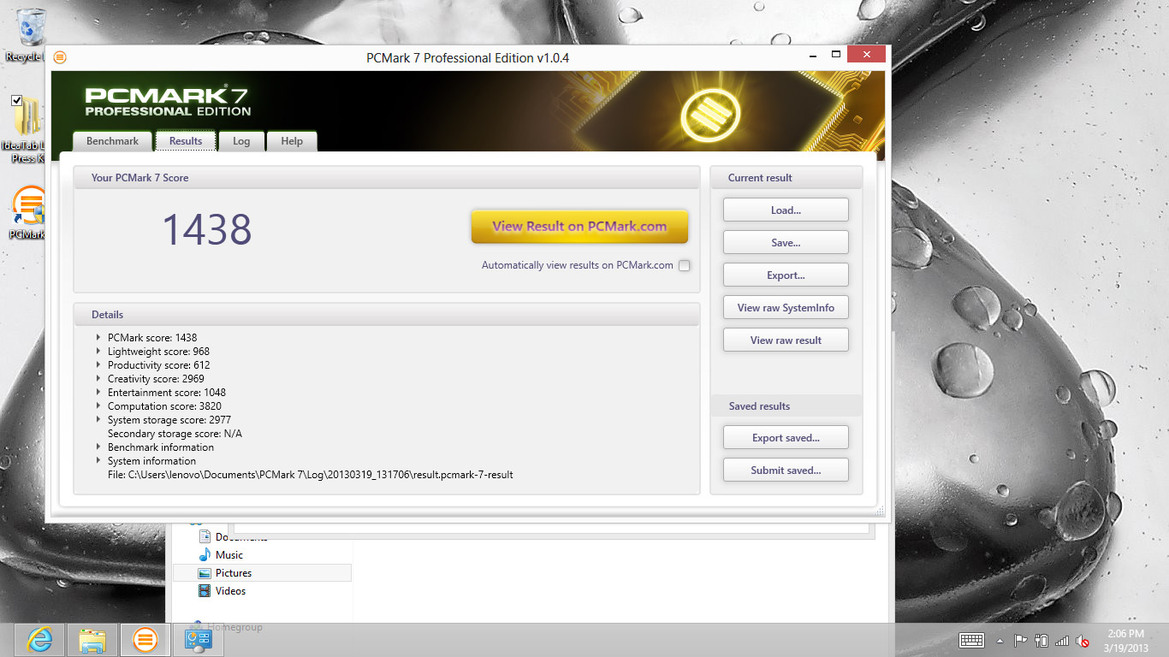
Task: Switch to PCMark via its taskbar icon
Action: tap(145, 640)
